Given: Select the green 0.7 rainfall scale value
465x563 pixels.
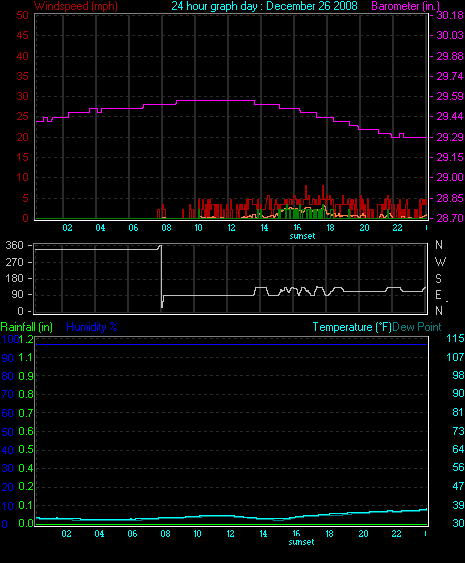Looking at the screenshot, I should (x=26, y=413).
